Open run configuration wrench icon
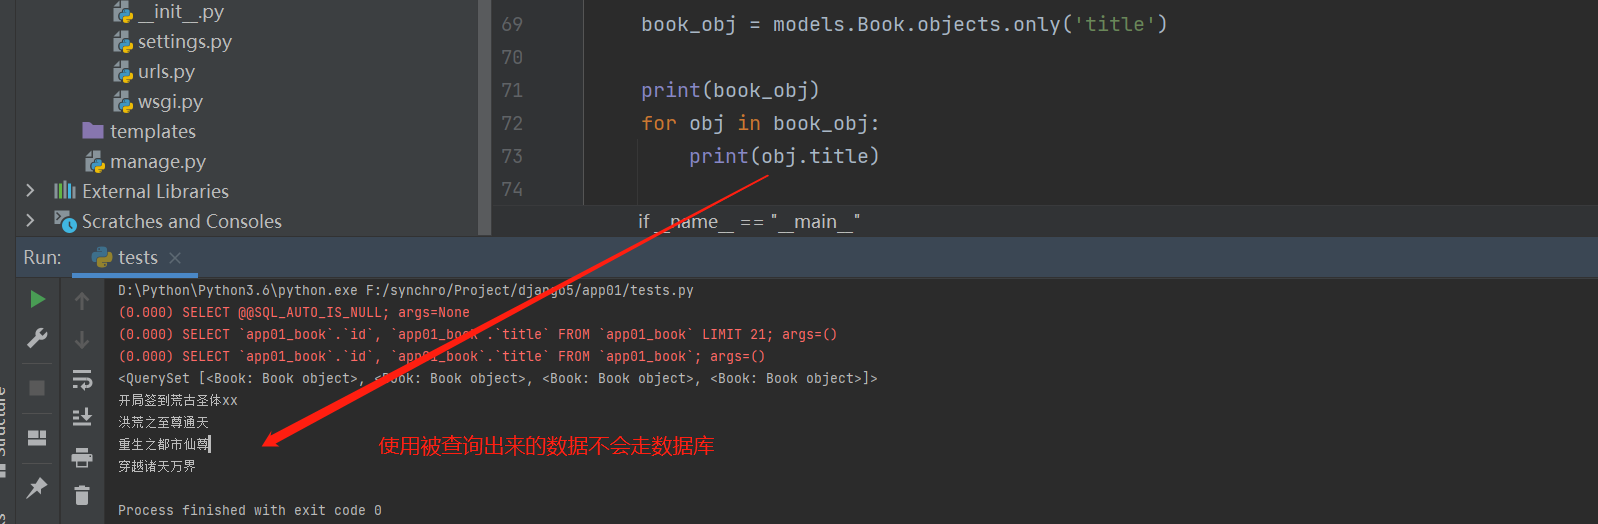The width and height of the screenshot is (1598, 524). tap(37, 338)
